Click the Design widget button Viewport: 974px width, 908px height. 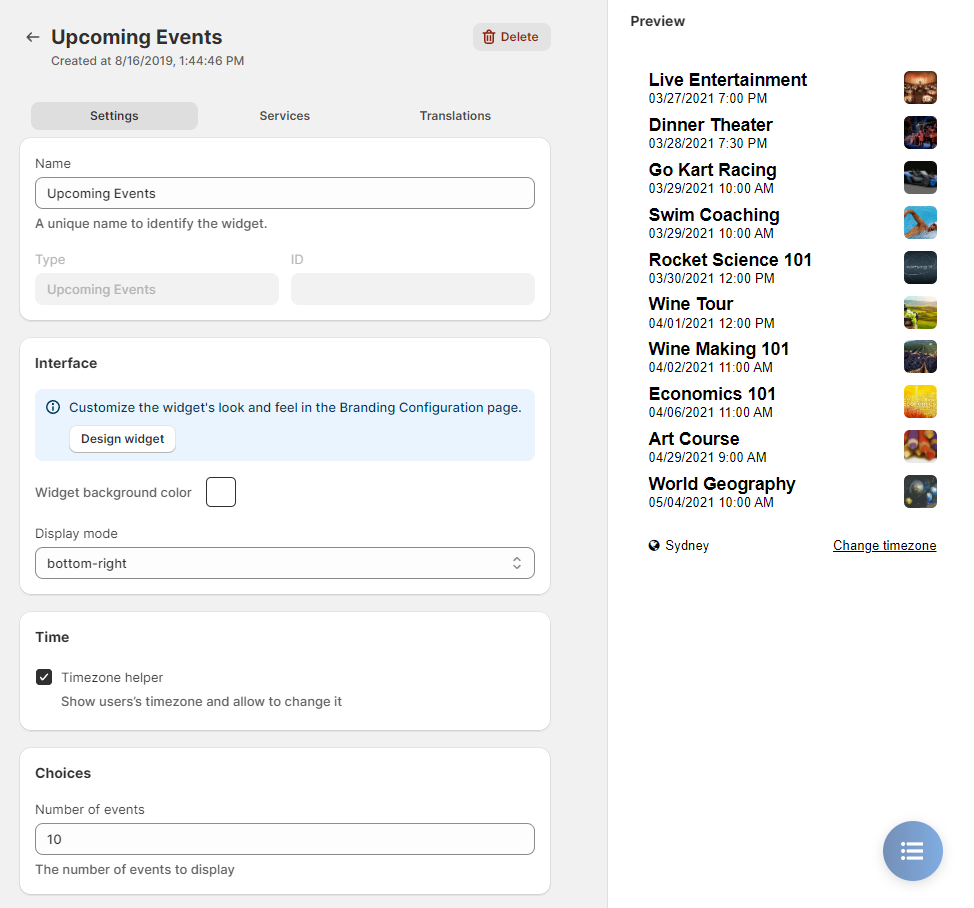point(122,439)
